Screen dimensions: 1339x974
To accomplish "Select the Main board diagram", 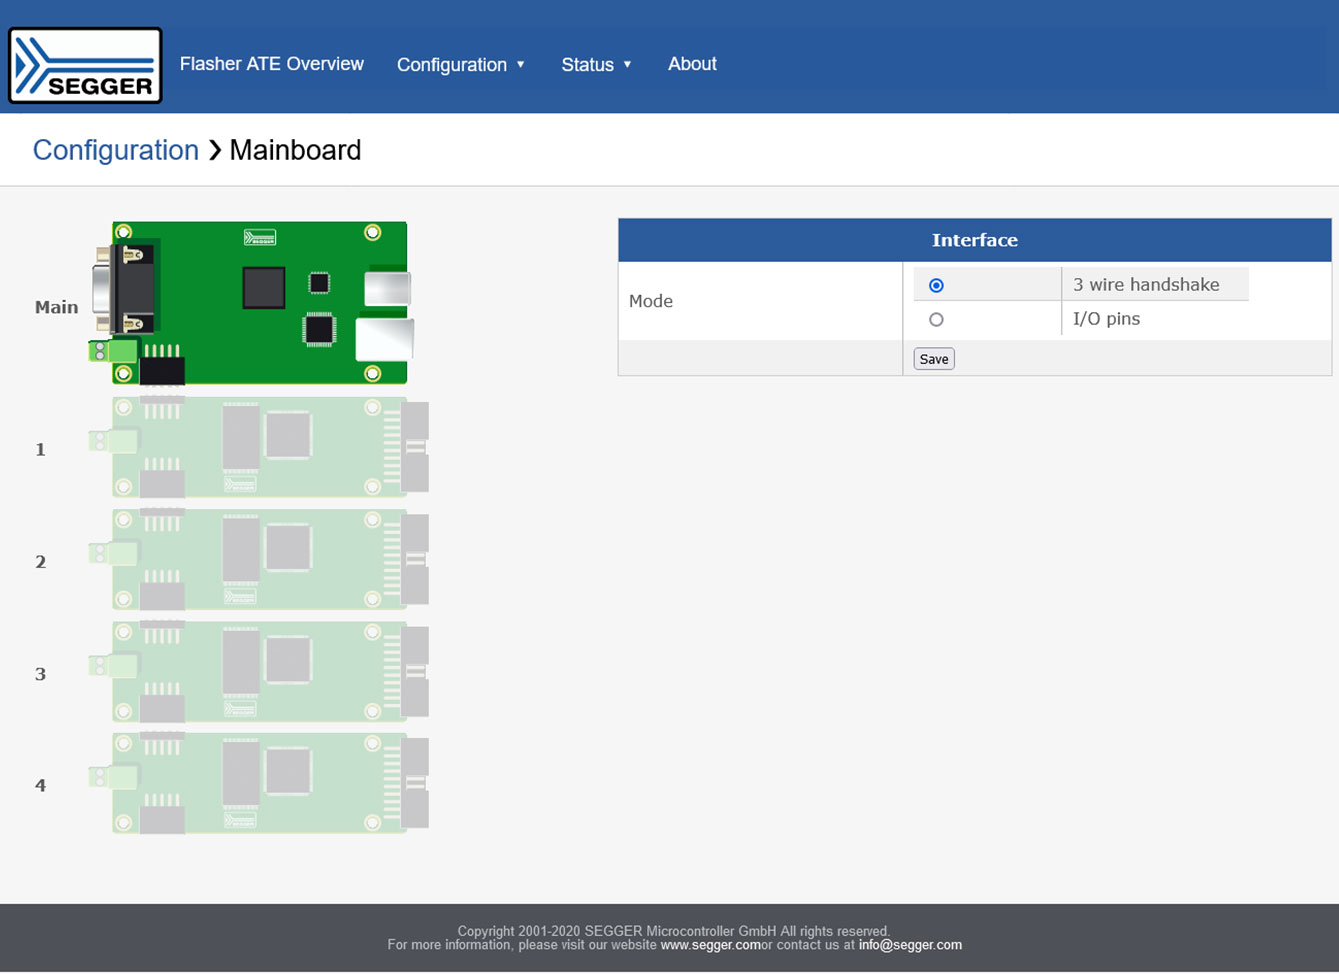I will [260, 302].
